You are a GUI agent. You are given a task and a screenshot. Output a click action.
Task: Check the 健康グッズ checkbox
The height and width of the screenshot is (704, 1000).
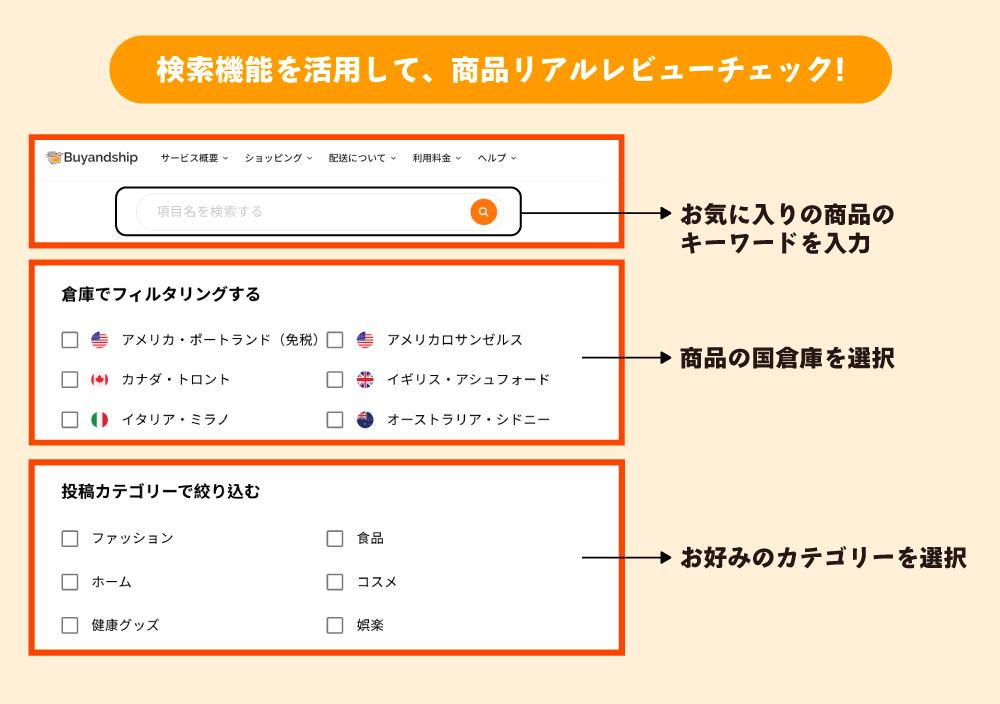(70, 626)
